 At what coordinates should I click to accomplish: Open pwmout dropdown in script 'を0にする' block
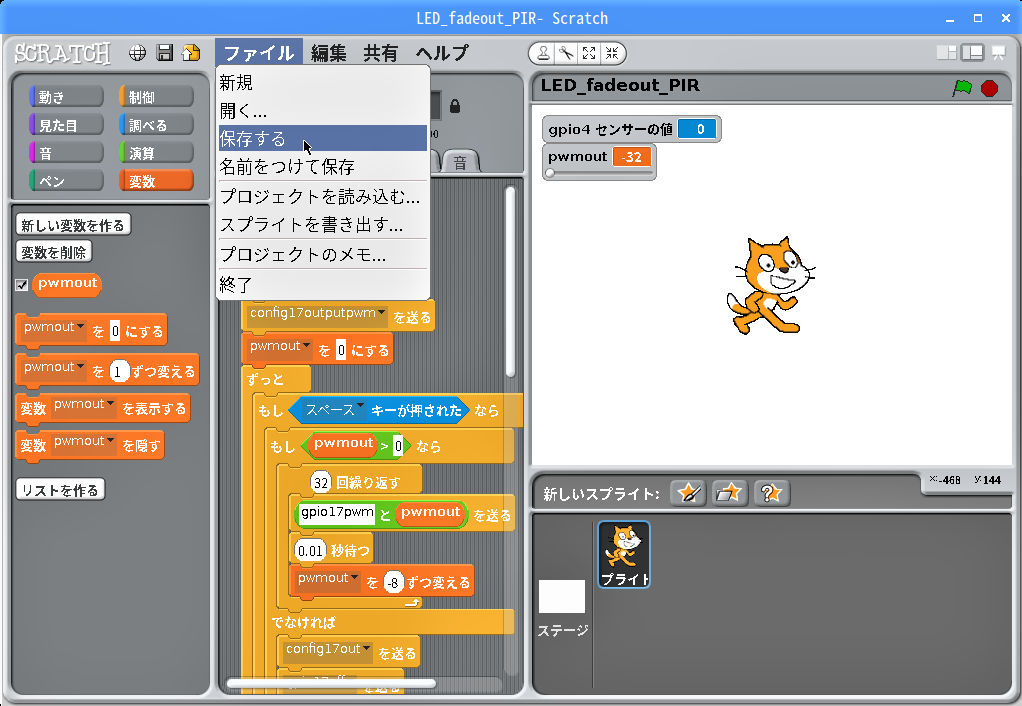(x=306, y=346)
